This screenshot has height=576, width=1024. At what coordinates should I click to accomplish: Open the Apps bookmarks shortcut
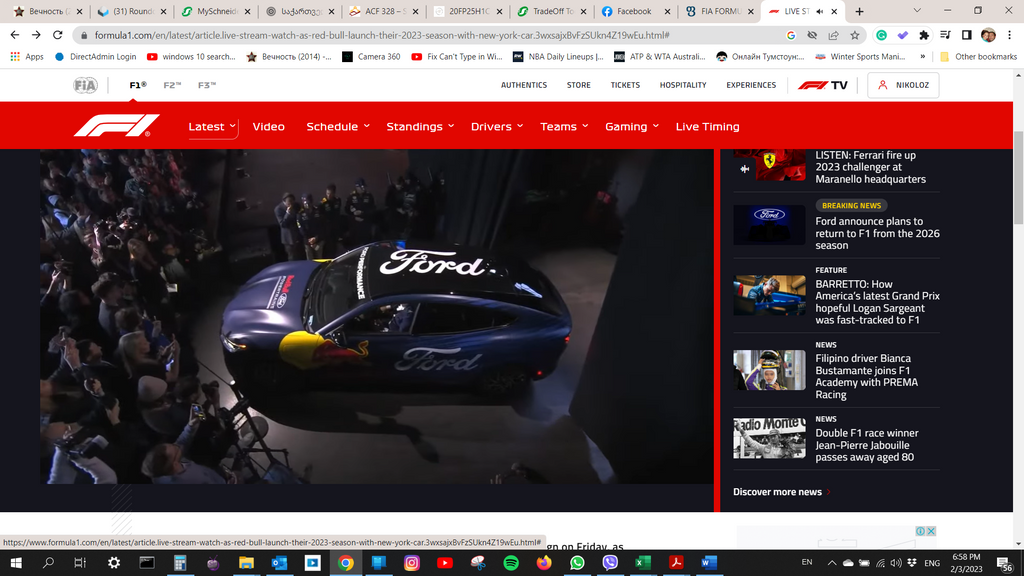point(27,57)
